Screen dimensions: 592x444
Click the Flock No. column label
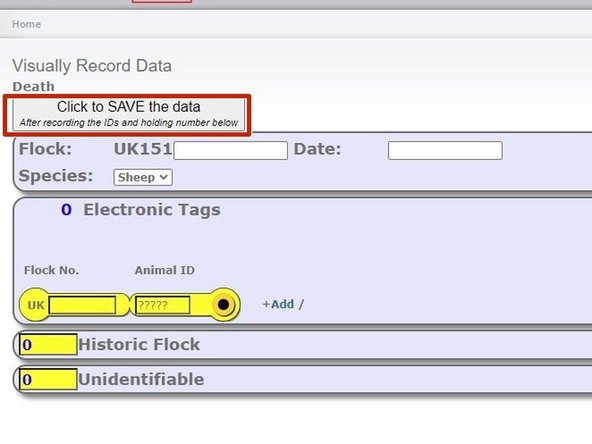[51, 270]
